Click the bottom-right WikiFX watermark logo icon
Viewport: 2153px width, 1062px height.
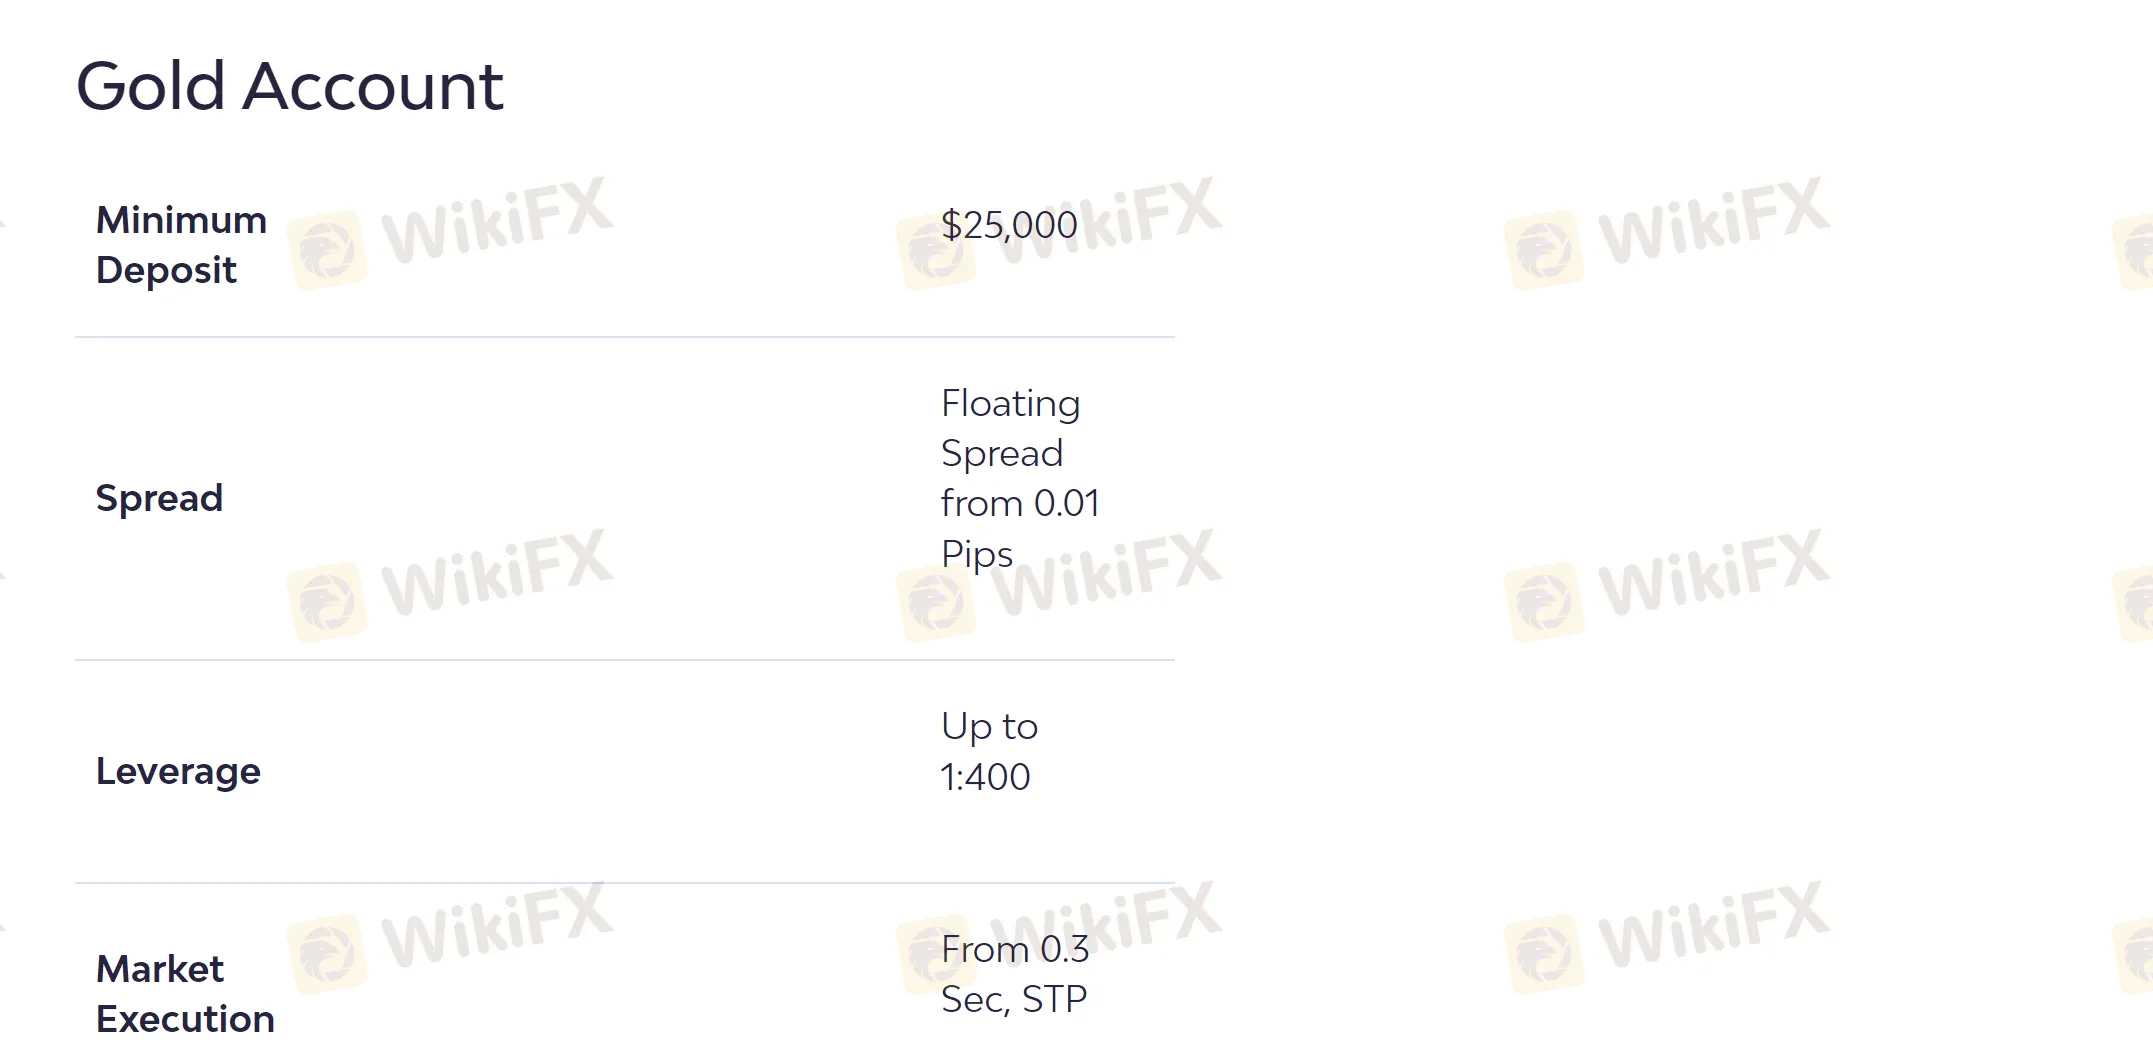(x=1544, y=954)
